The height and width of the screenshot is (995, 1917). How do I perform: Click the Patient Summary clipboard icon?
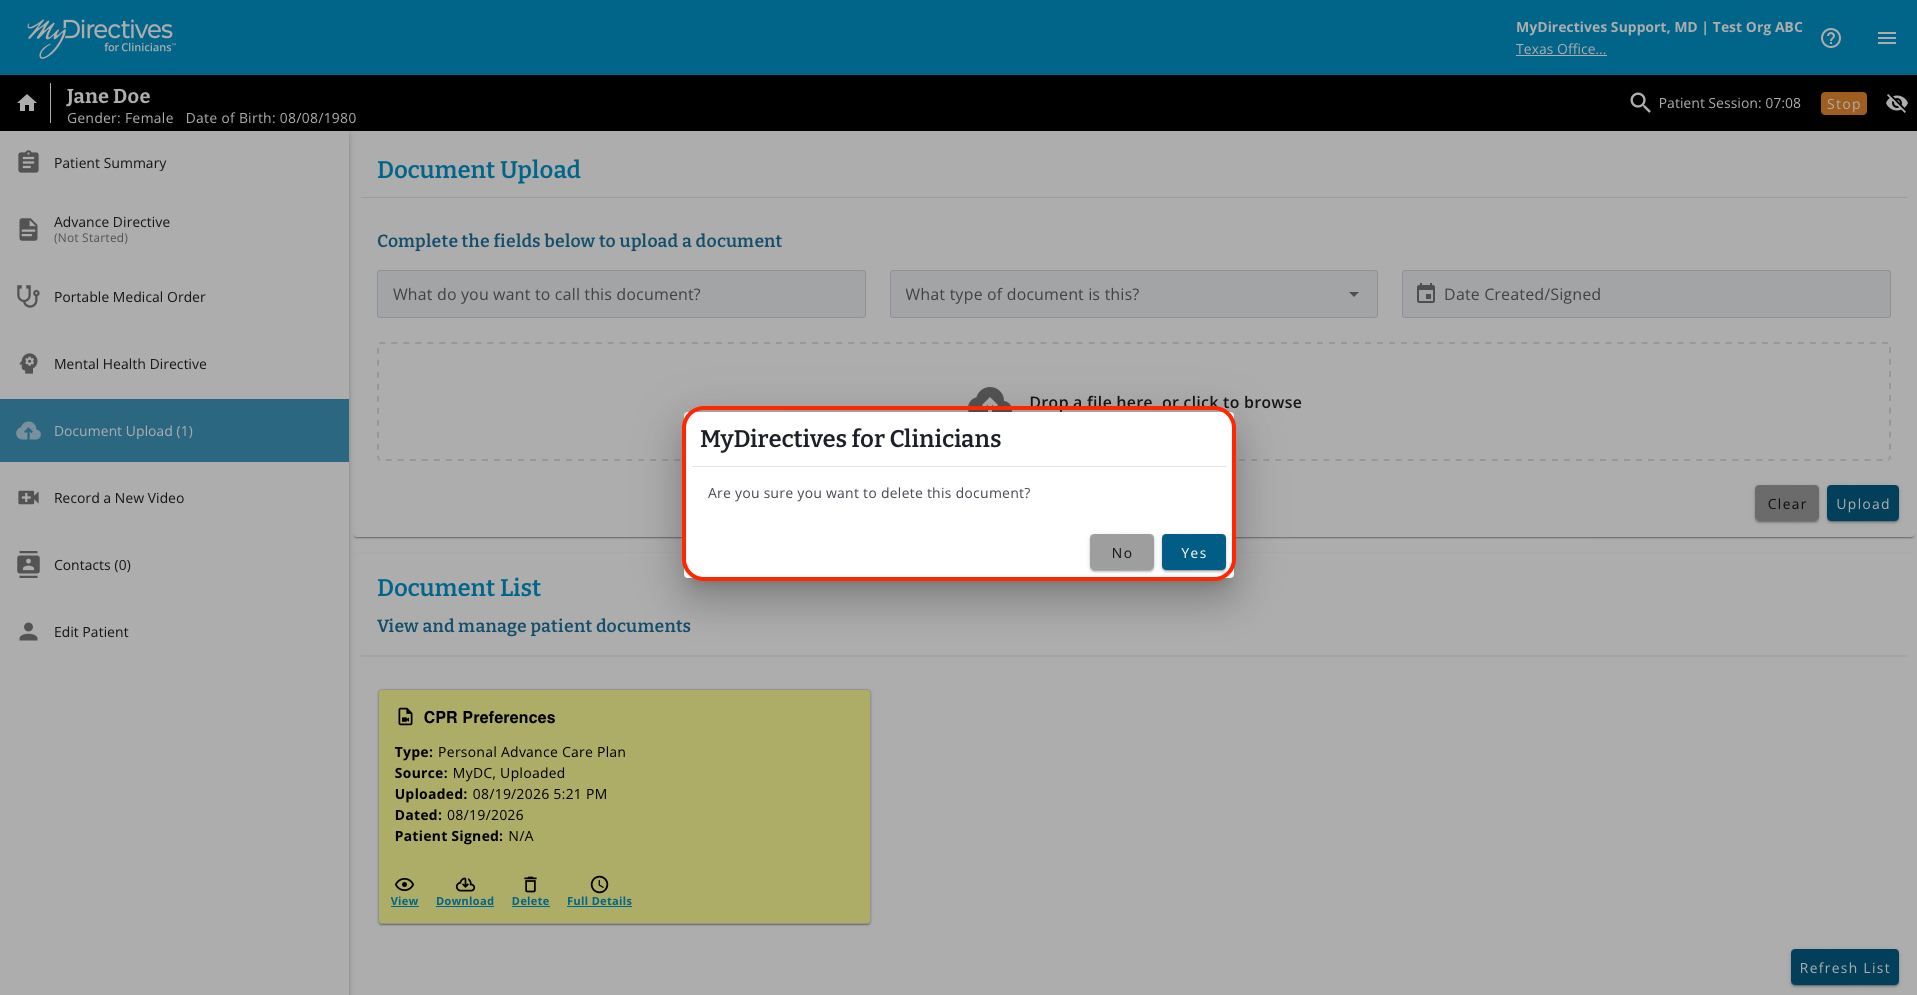[29, 162]
